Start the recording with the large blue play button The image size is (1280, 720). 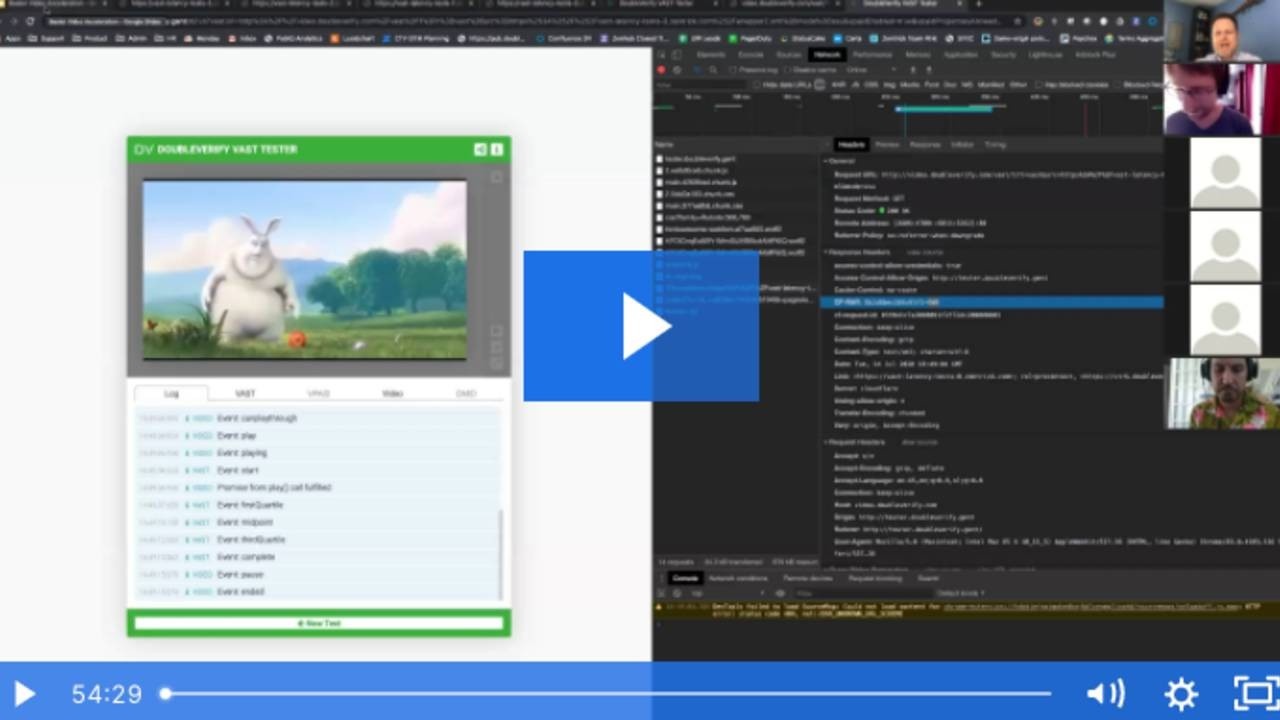pos(641,326)
